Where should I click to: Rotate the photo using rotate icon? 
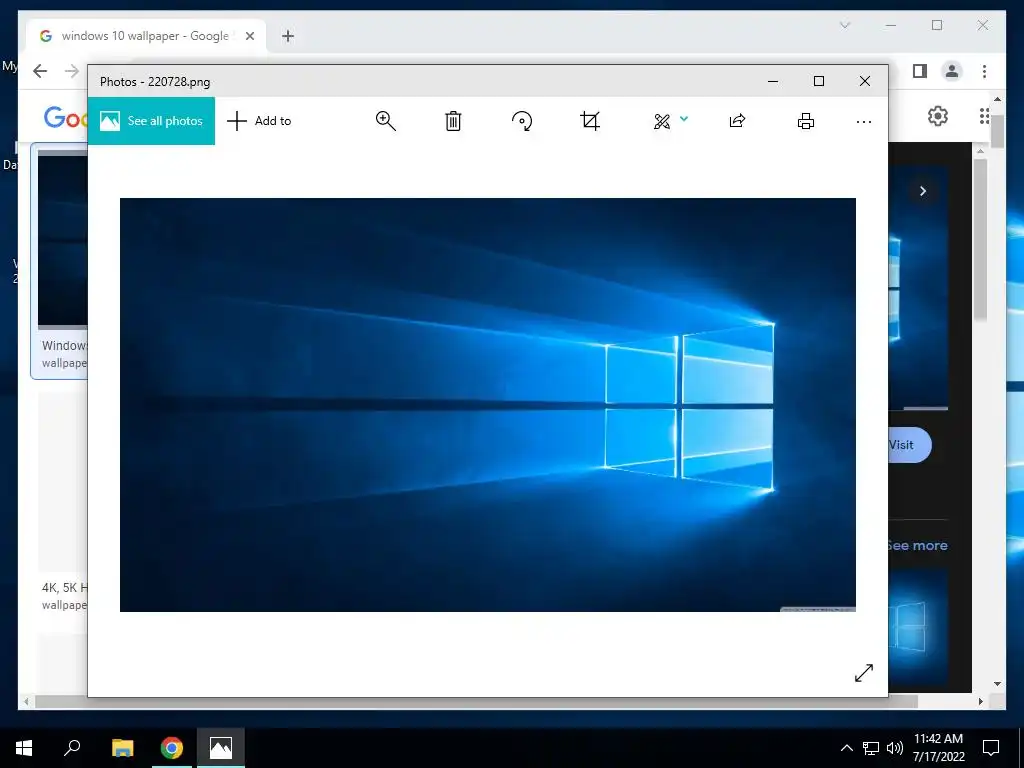tap(522, 121)
